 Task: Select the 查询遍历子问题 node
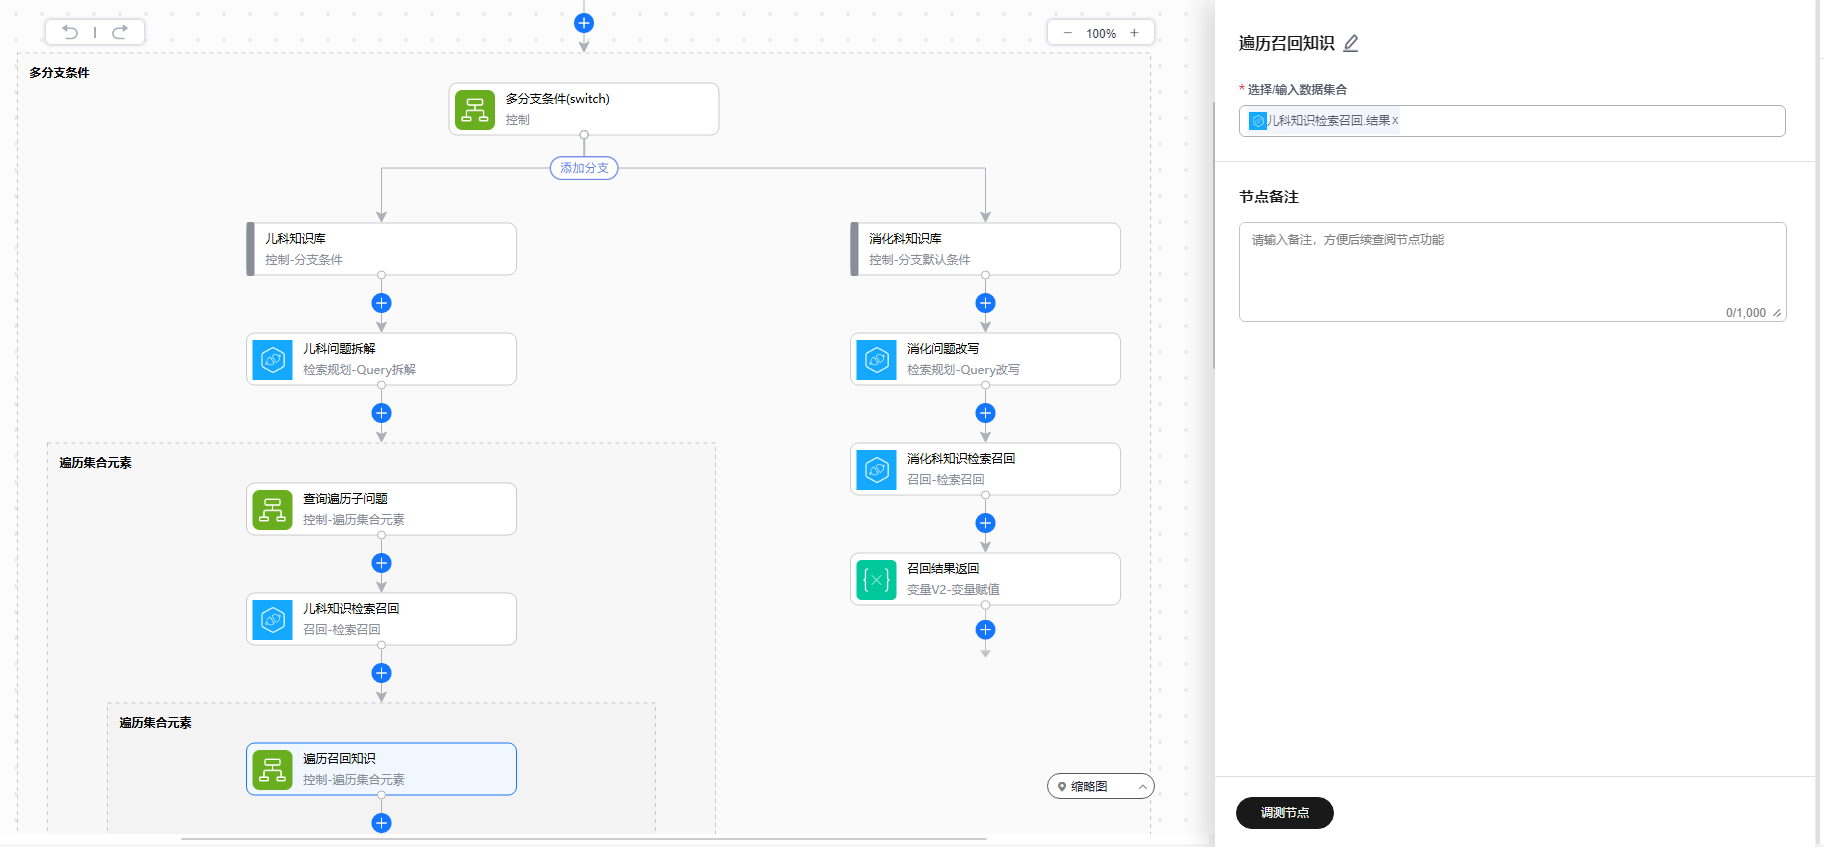pos(381,509)
